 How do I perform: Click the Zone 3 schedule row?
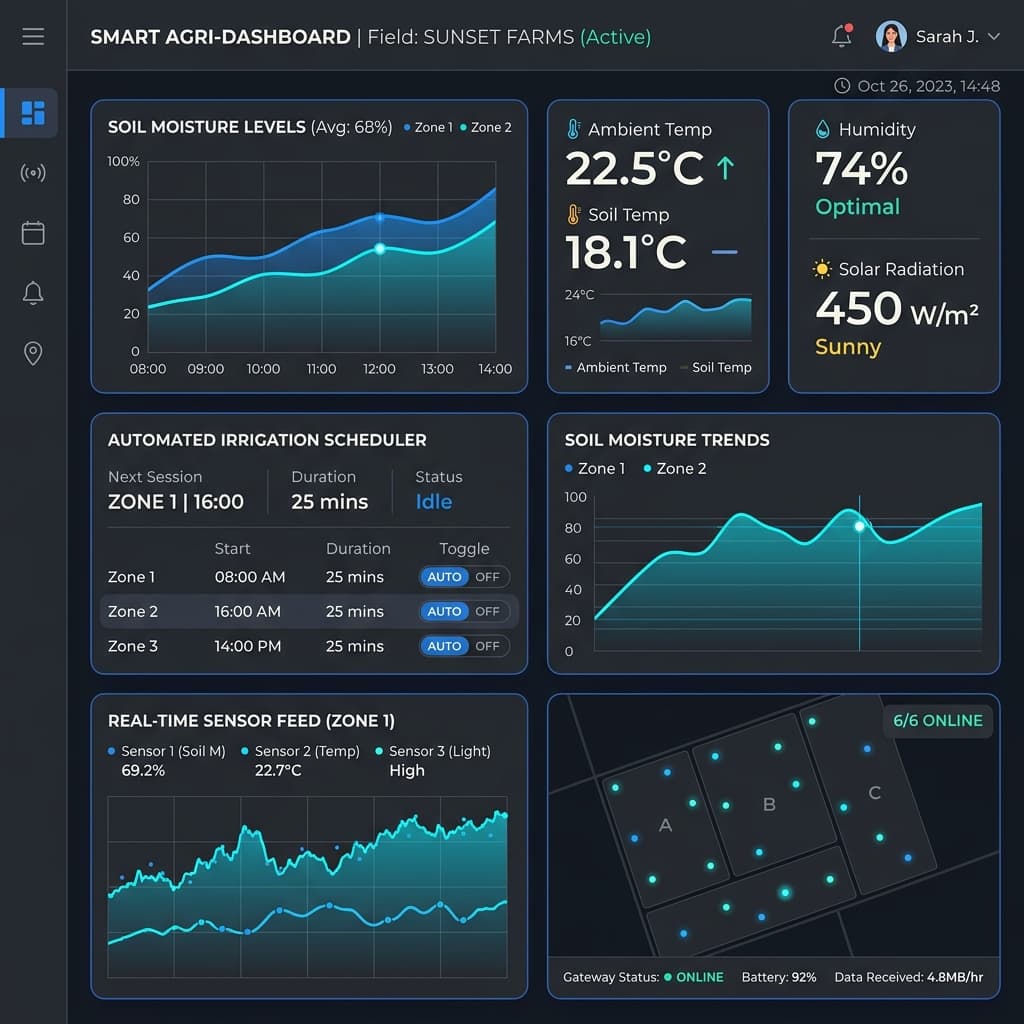[x=309, y=646]
